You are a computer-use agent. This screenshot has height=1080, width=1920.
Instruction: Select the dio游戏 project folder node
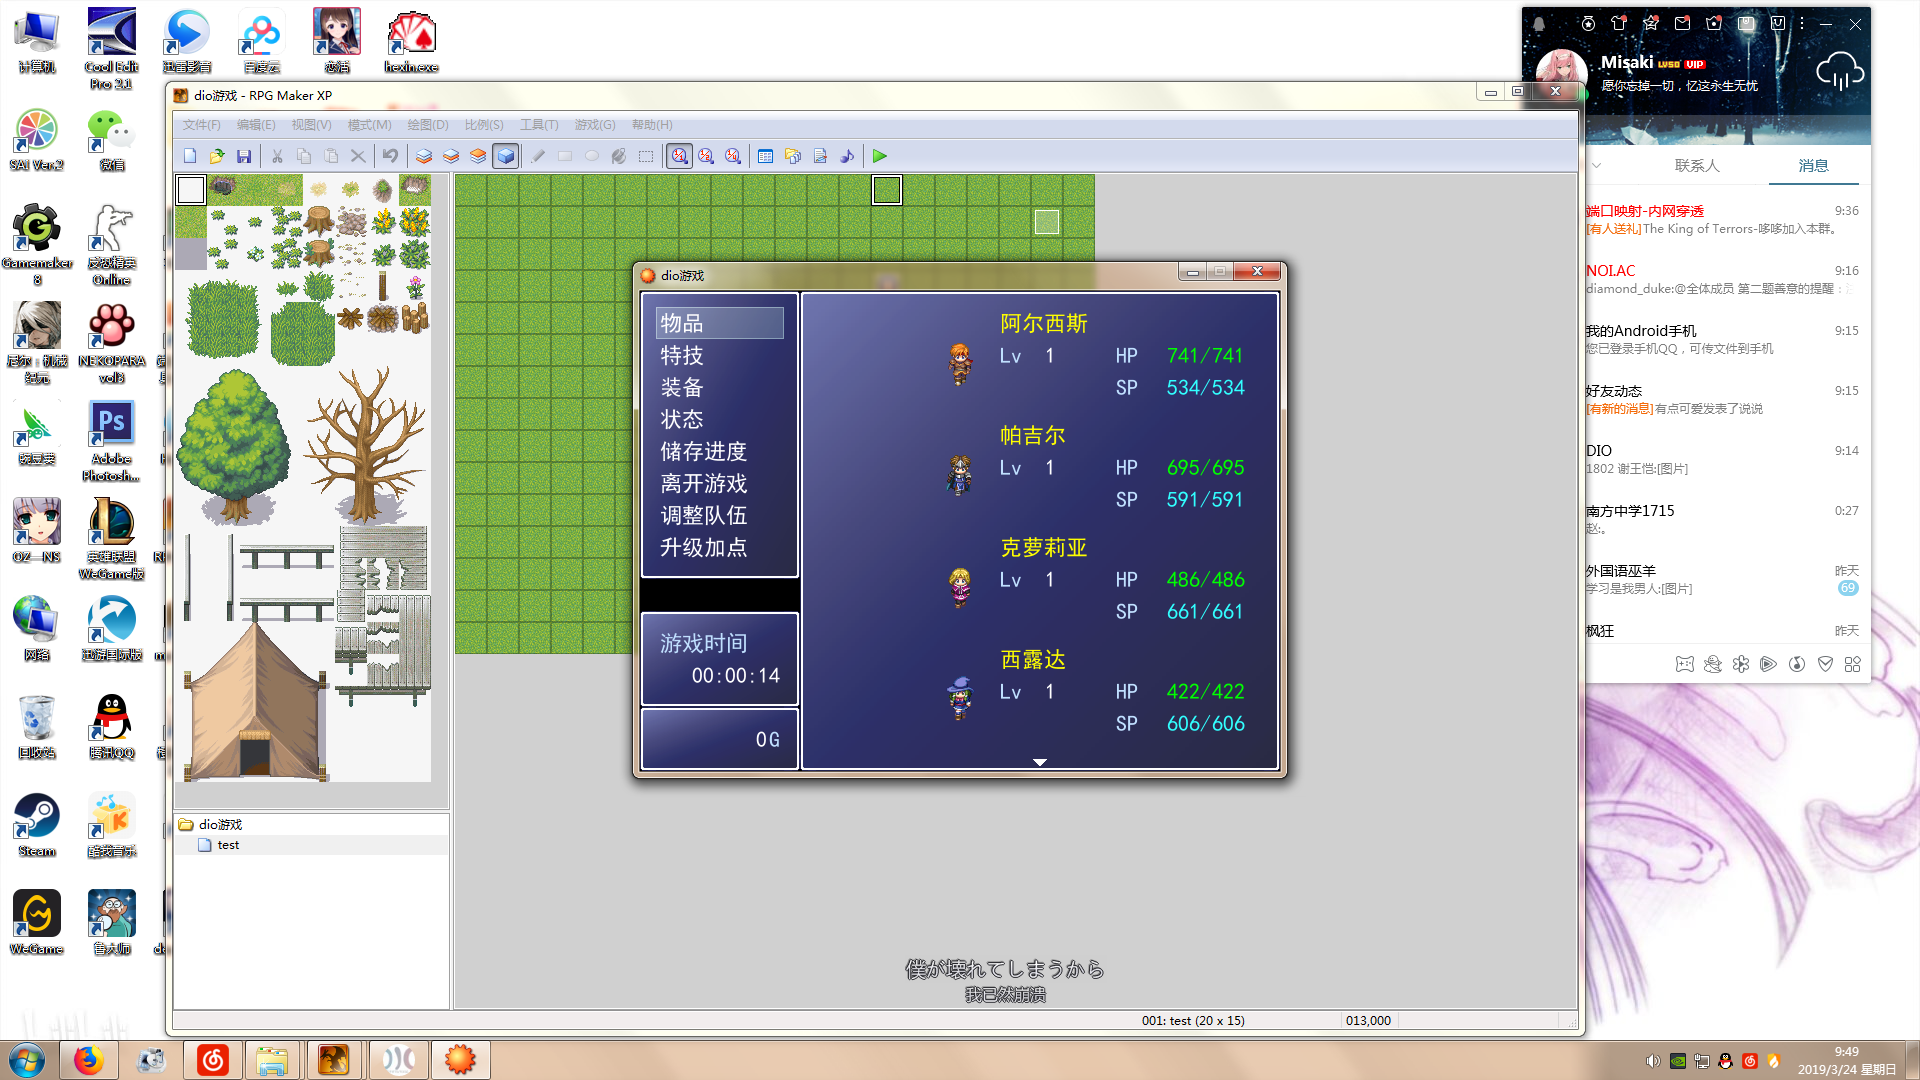220,825
